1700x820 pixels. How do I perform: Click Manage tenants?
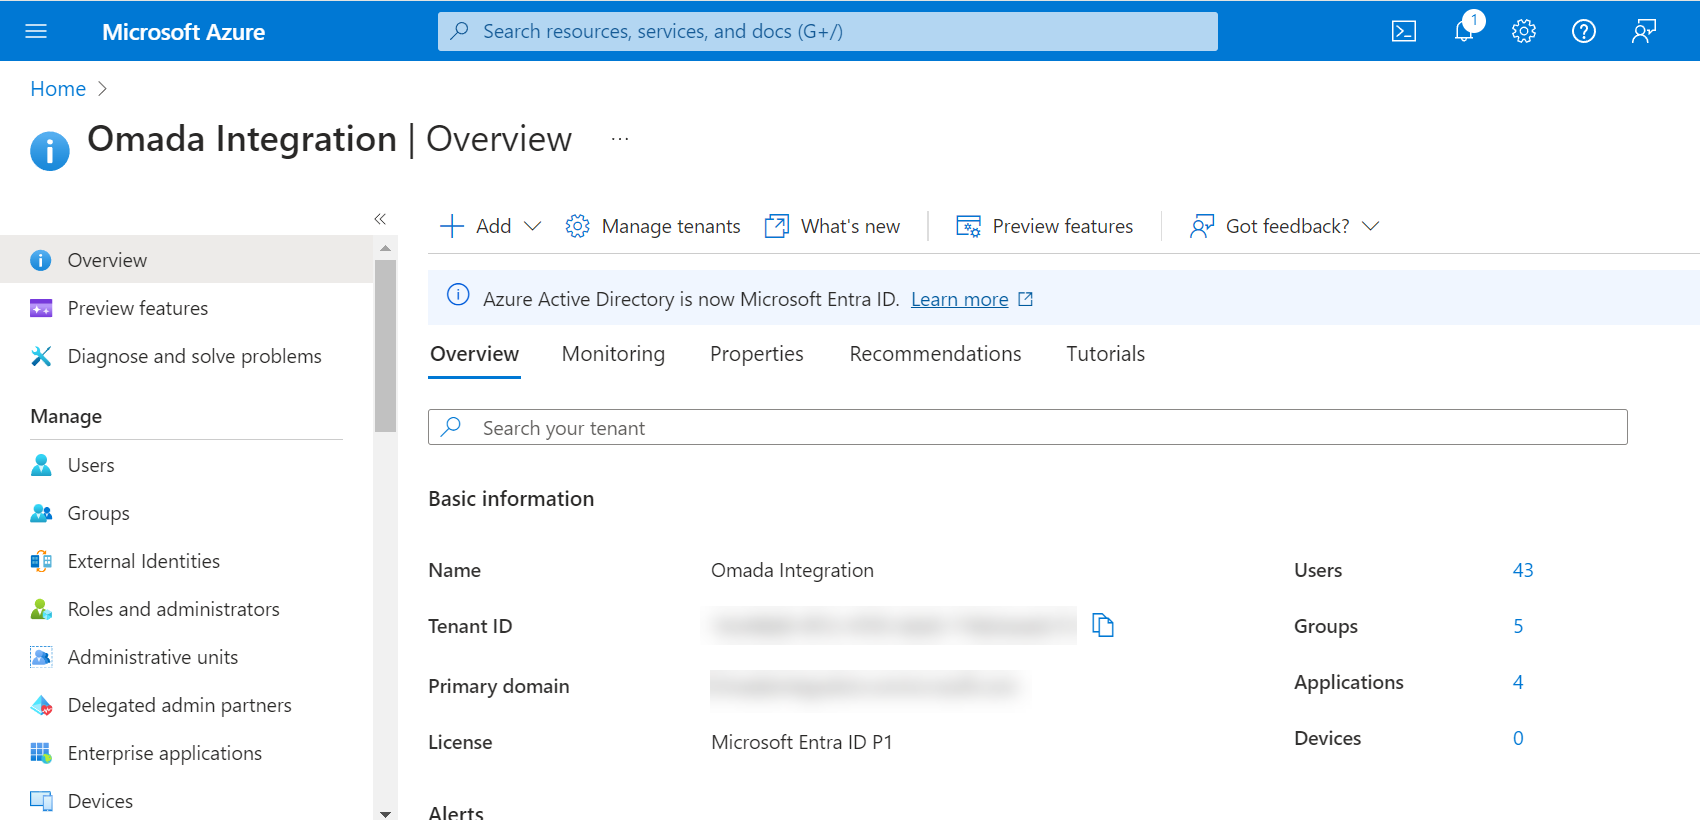[653, 226]
